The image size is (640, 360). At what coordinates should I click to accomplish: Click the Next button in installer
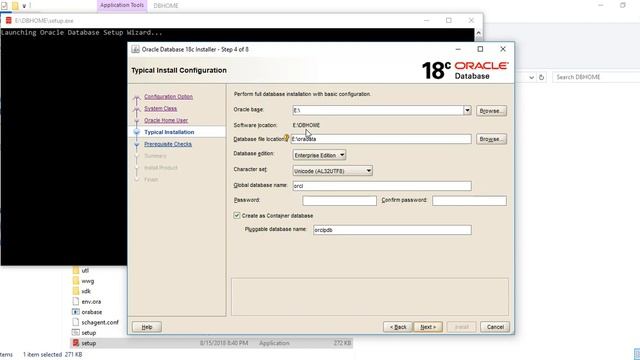click(428, 327)
